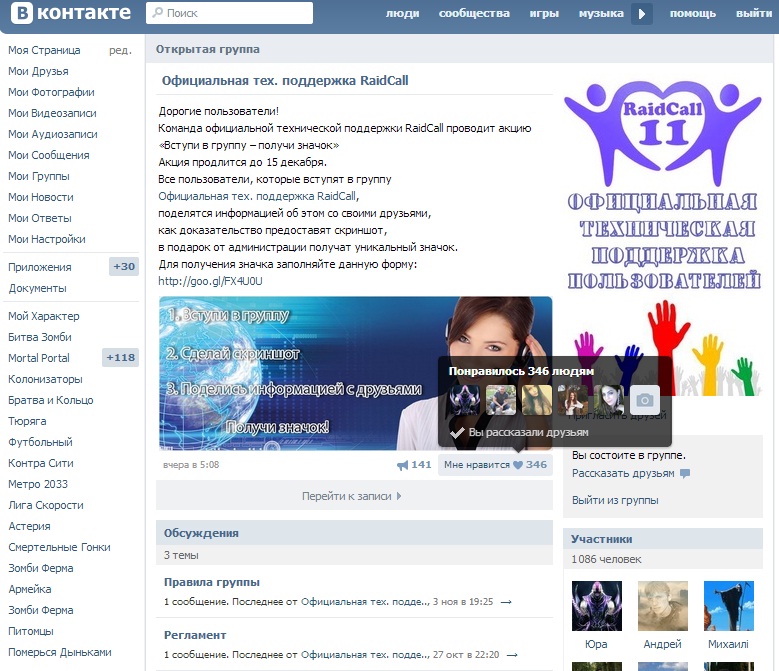Screen dimensions: 779x671
Task: Open Мои Аудиозаписи
Action: pos(53,134)
